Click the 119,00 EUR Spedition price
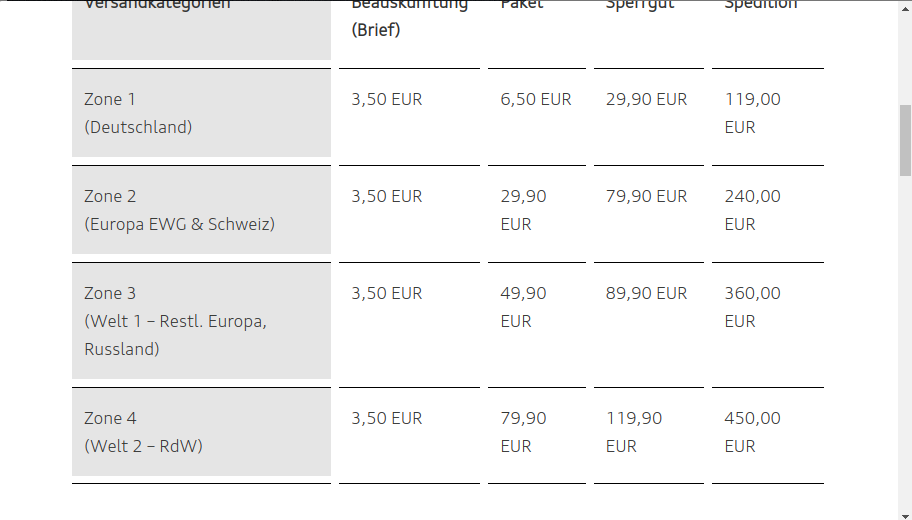The width and height of the screenshot is (912, 520). [x=752, y=113]
